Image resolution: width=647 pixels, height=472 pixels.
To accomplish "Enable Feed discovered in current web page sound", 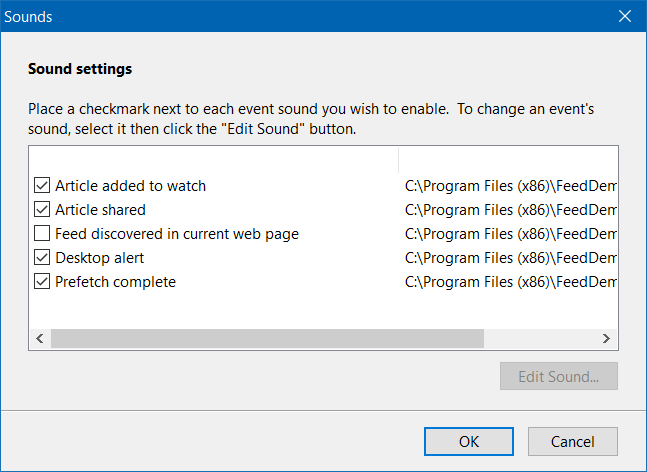I will point(42,234).
